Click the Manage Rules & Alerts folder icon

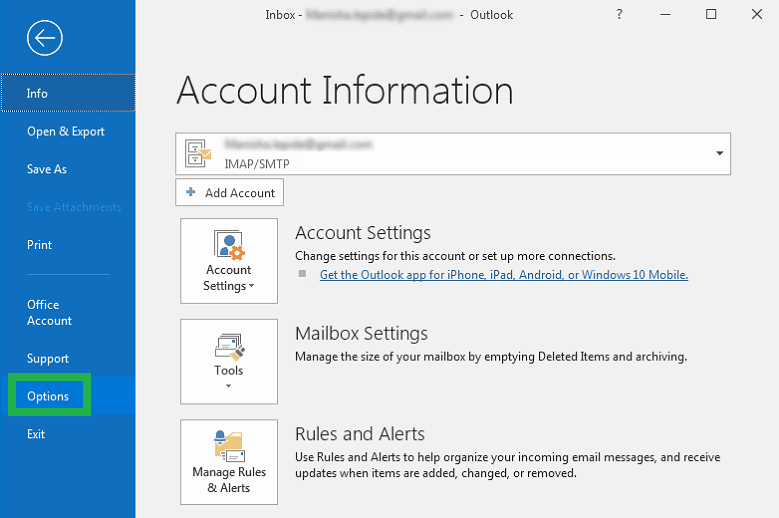(x=229, y=446)
